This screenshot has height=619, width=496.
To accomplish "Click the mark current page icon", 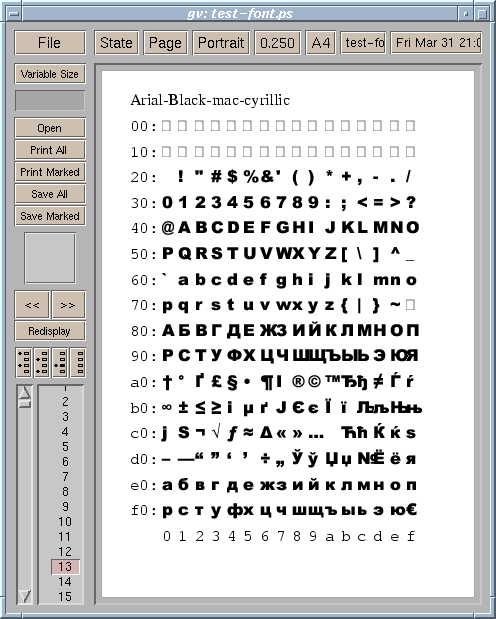I will [x=60, y=362].
